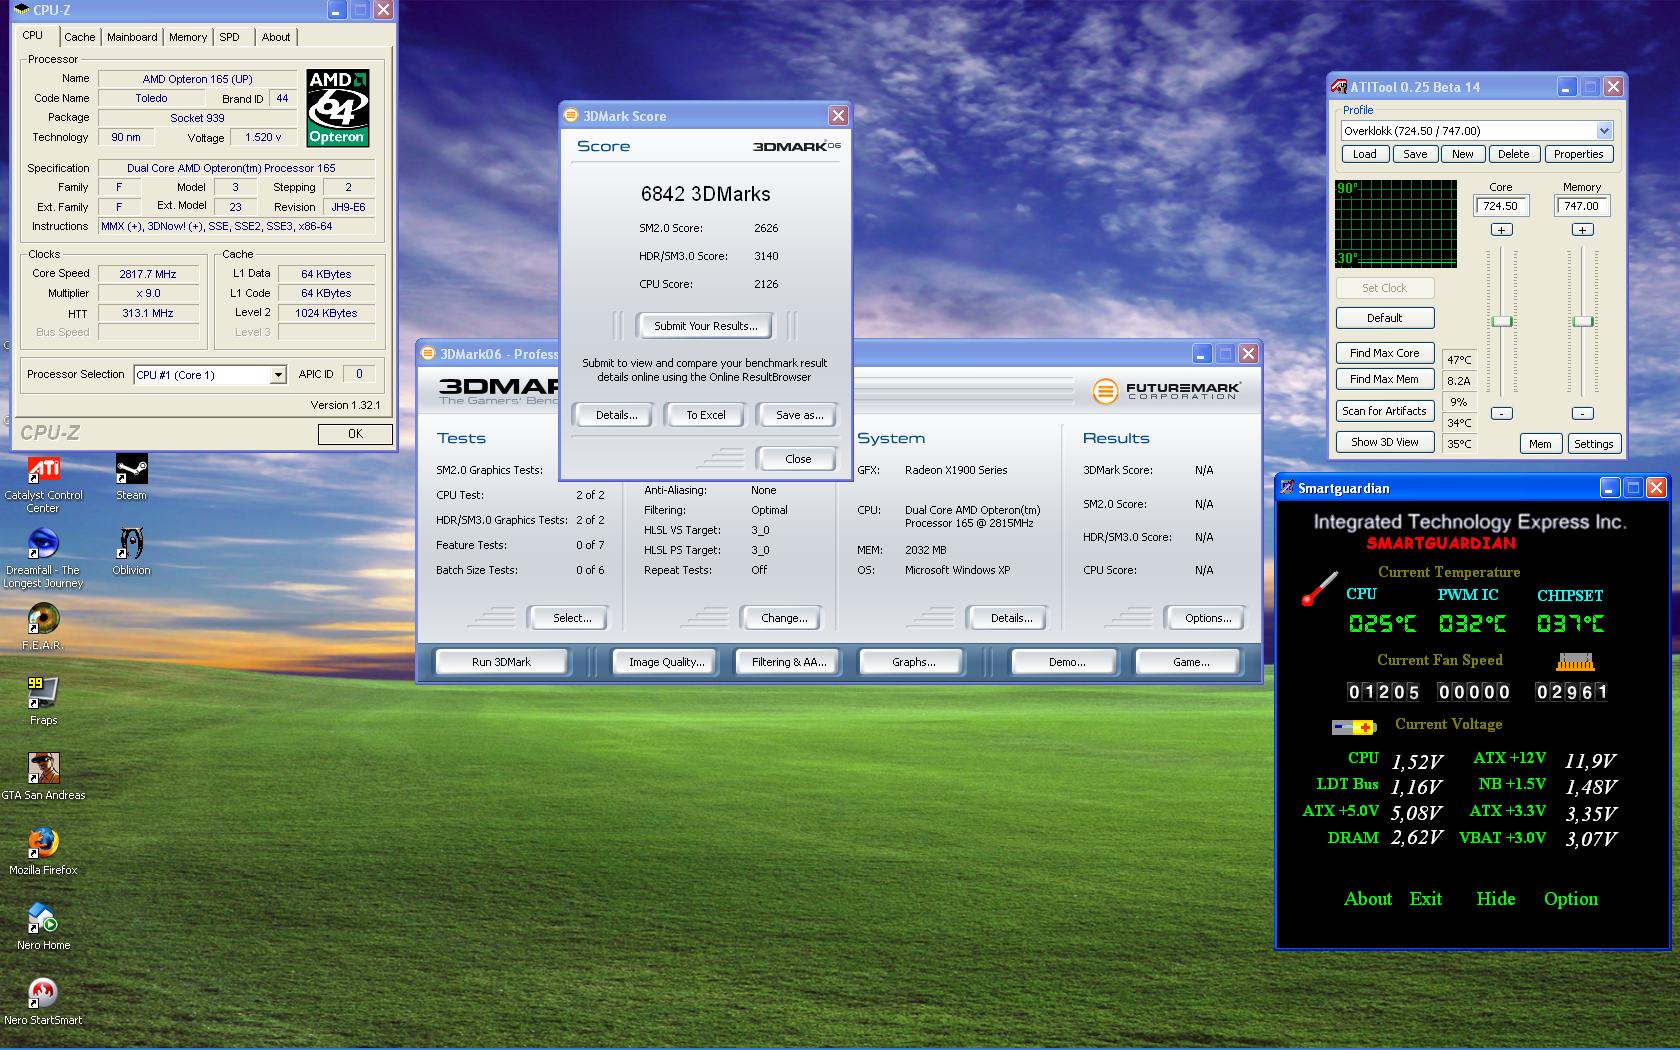
Task: Click the thermometer icon in Smartguardian
Action: click(1319, 588)
